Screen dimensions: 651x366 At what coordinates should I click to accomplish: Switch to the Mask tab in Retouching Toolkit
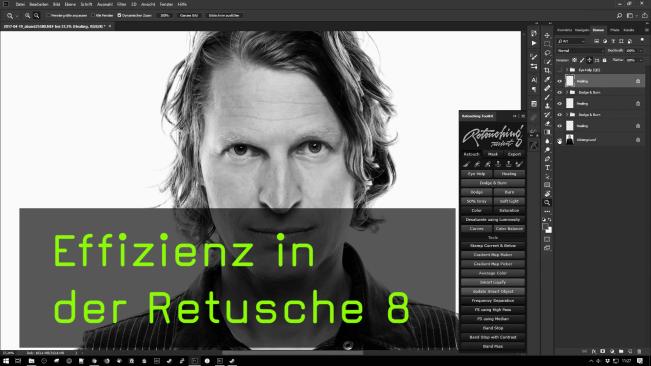[x=493, y=154]
